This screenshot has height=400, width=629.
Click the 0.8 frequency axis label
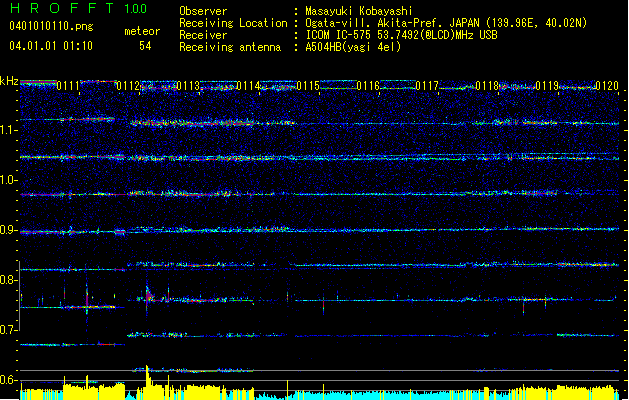[x=9, y=280]
